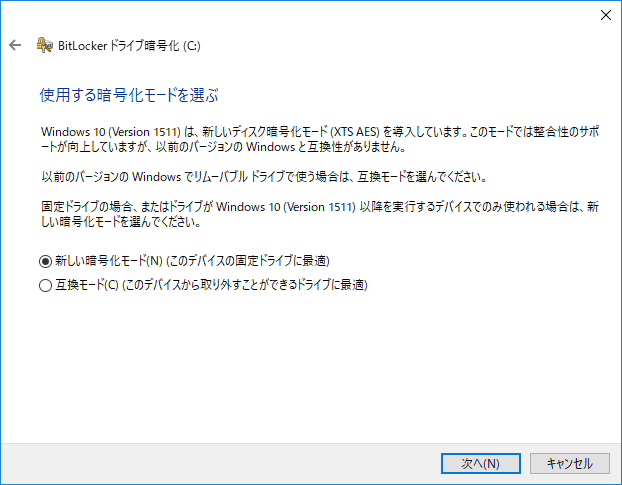
Task: Click the 互換モード(C) label text
Action: (x=86, y=285)
